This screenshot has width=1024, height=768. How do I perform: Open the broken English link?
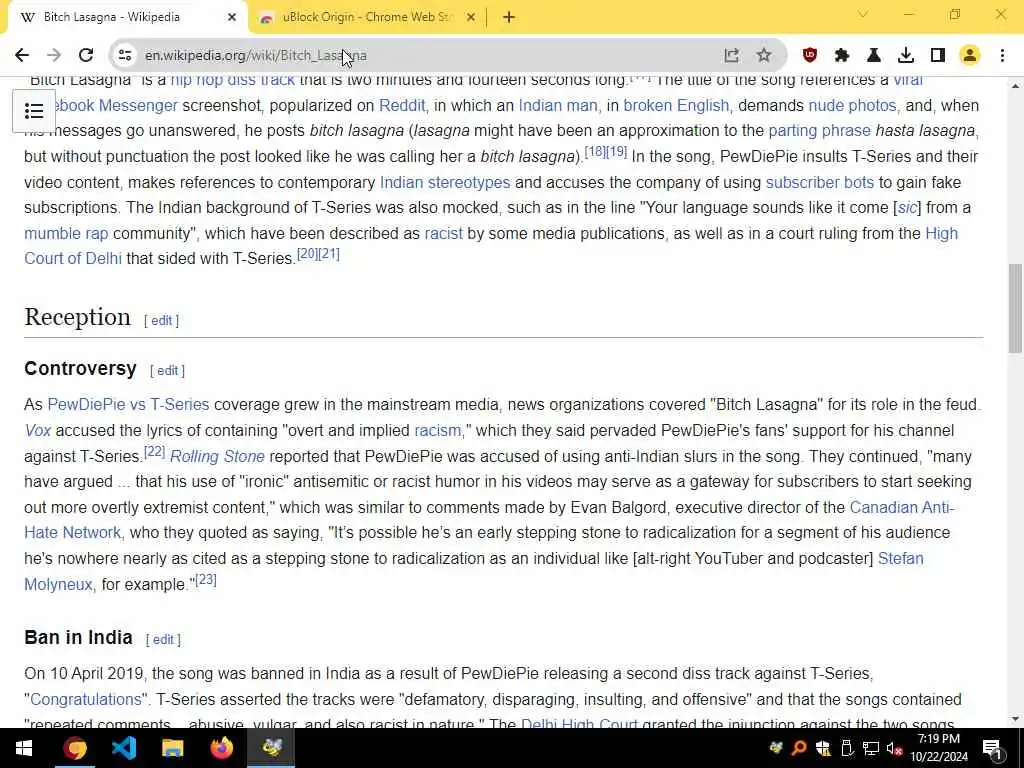pos(676,106)
